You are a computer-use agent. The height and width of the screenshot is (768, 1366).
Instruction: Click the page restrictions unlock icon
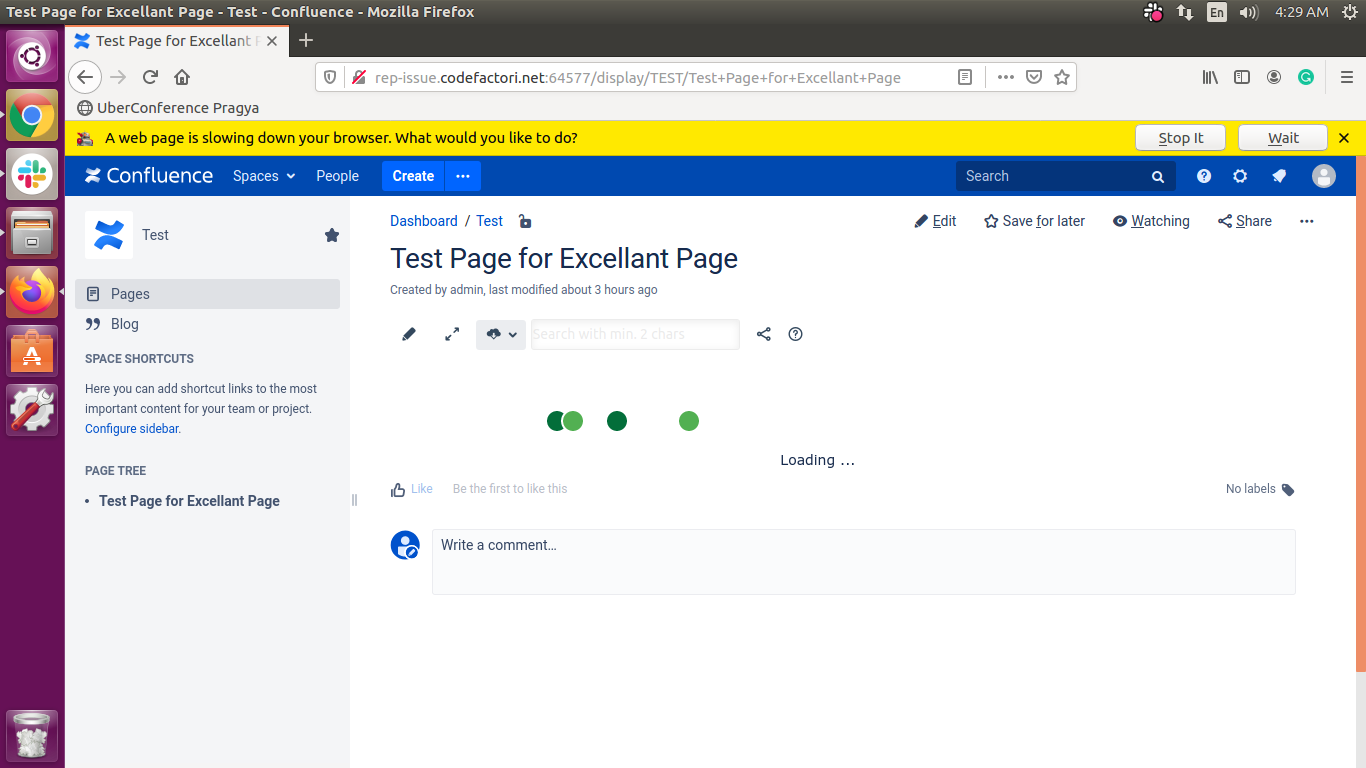525,221
